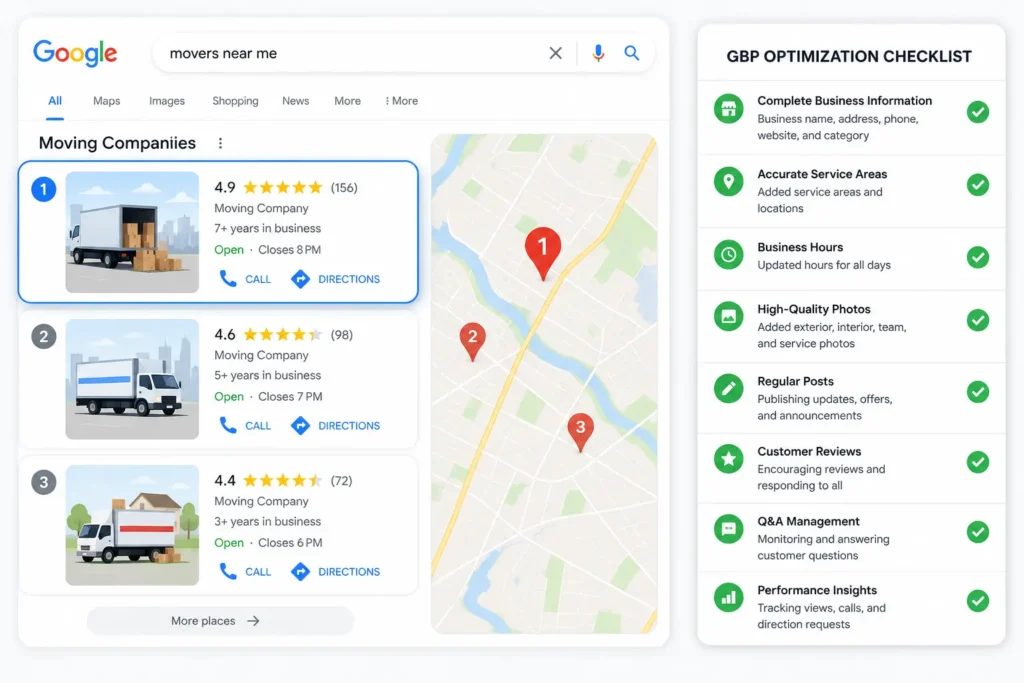Click the clock icon for Business Hours
The height and width of the screenshot is (683, 1024).
728,254
